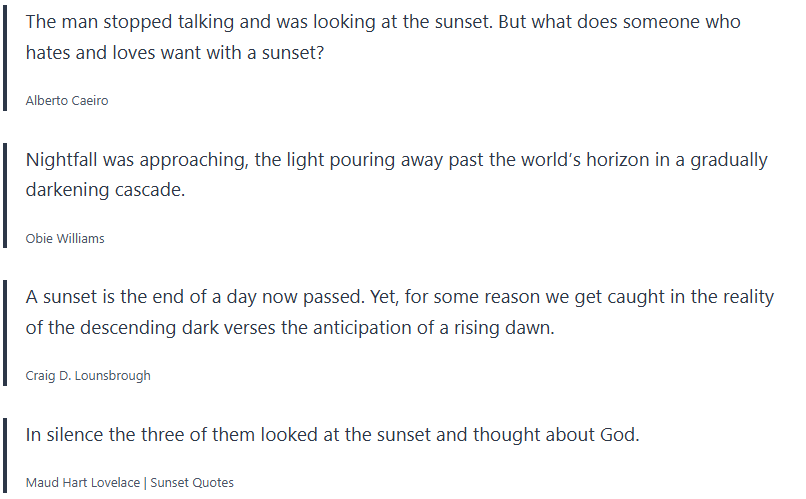This screenshot has width=806, height=499.
Task: Click the author name Alberto Caeiro
Action: pos(67,101)
